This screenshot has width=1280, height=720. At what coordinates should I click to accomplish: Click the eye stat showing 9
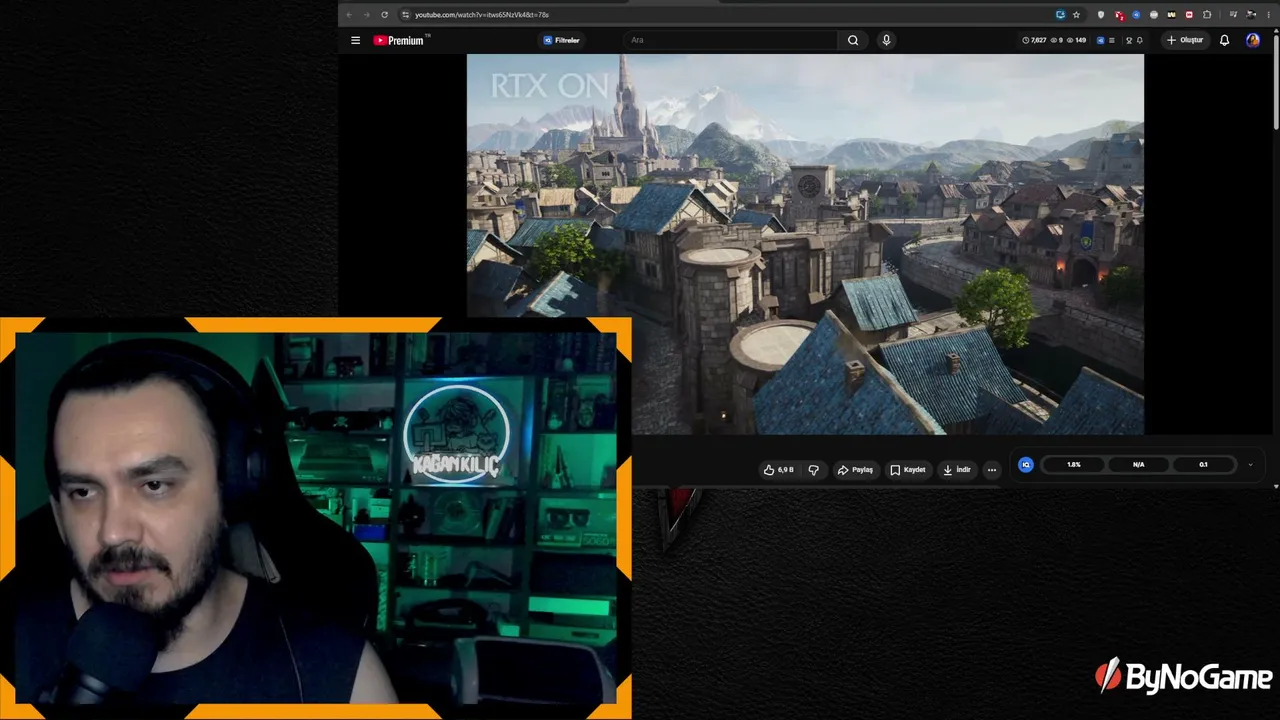pyautogui.click(x=1057, y=40)
